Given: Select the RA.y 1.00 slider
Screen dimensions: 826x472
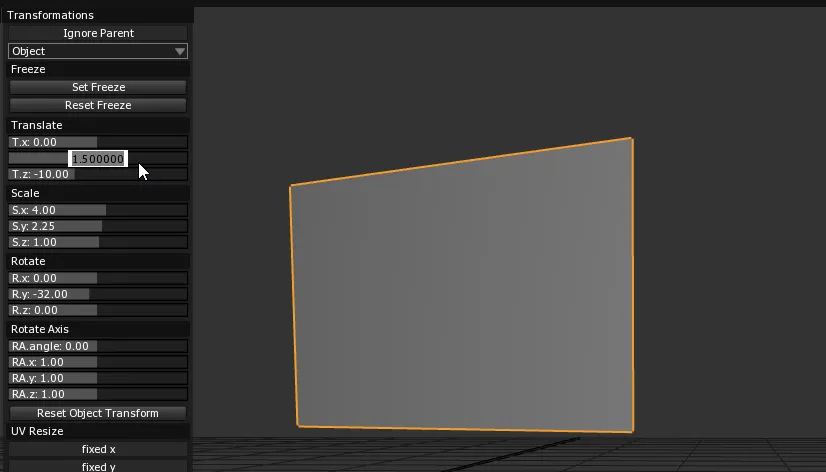Looking at the screenshot, I should [x=98, y=378].
